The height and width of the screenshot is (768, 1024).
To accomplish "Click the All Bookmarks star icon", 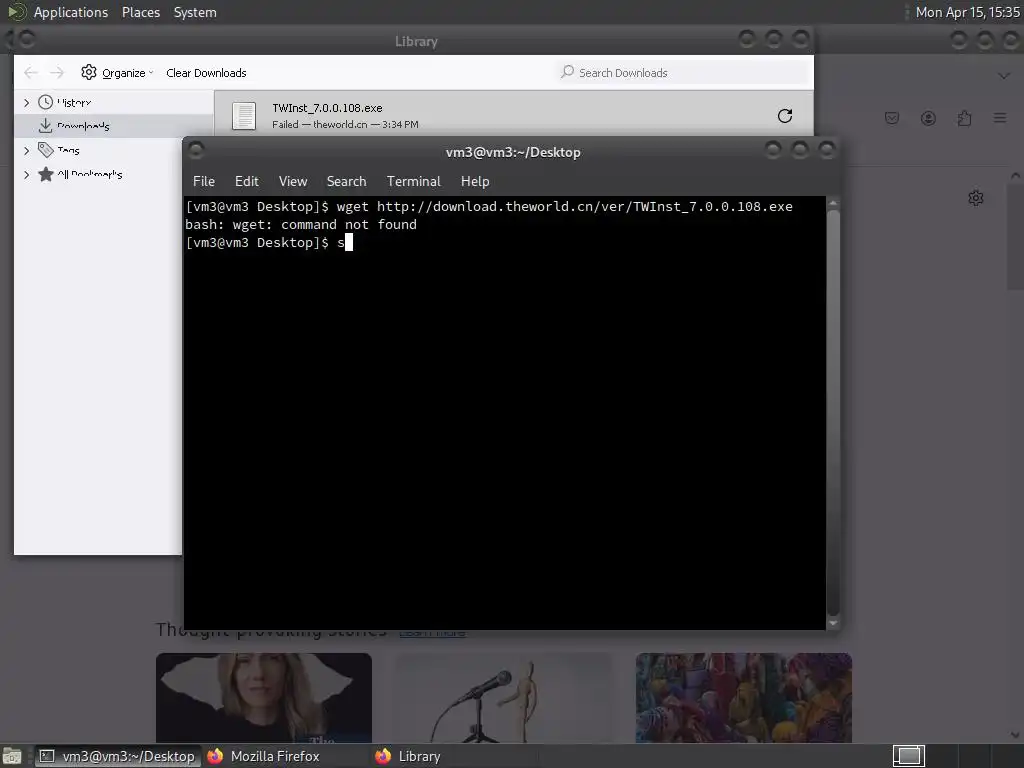I will point(45,174).
